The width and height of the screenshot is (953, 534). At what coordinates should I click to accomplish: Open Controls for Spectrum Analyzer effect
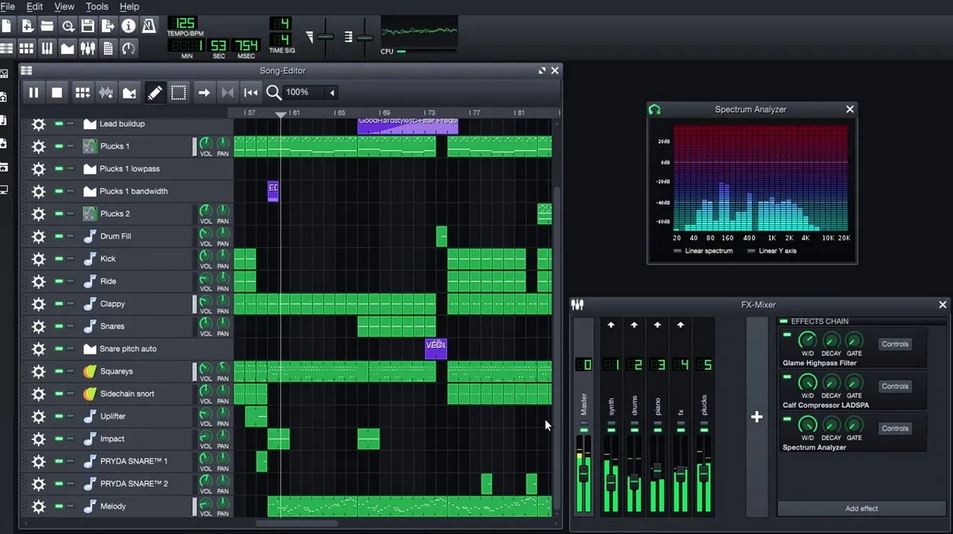(x=895, y=428)
